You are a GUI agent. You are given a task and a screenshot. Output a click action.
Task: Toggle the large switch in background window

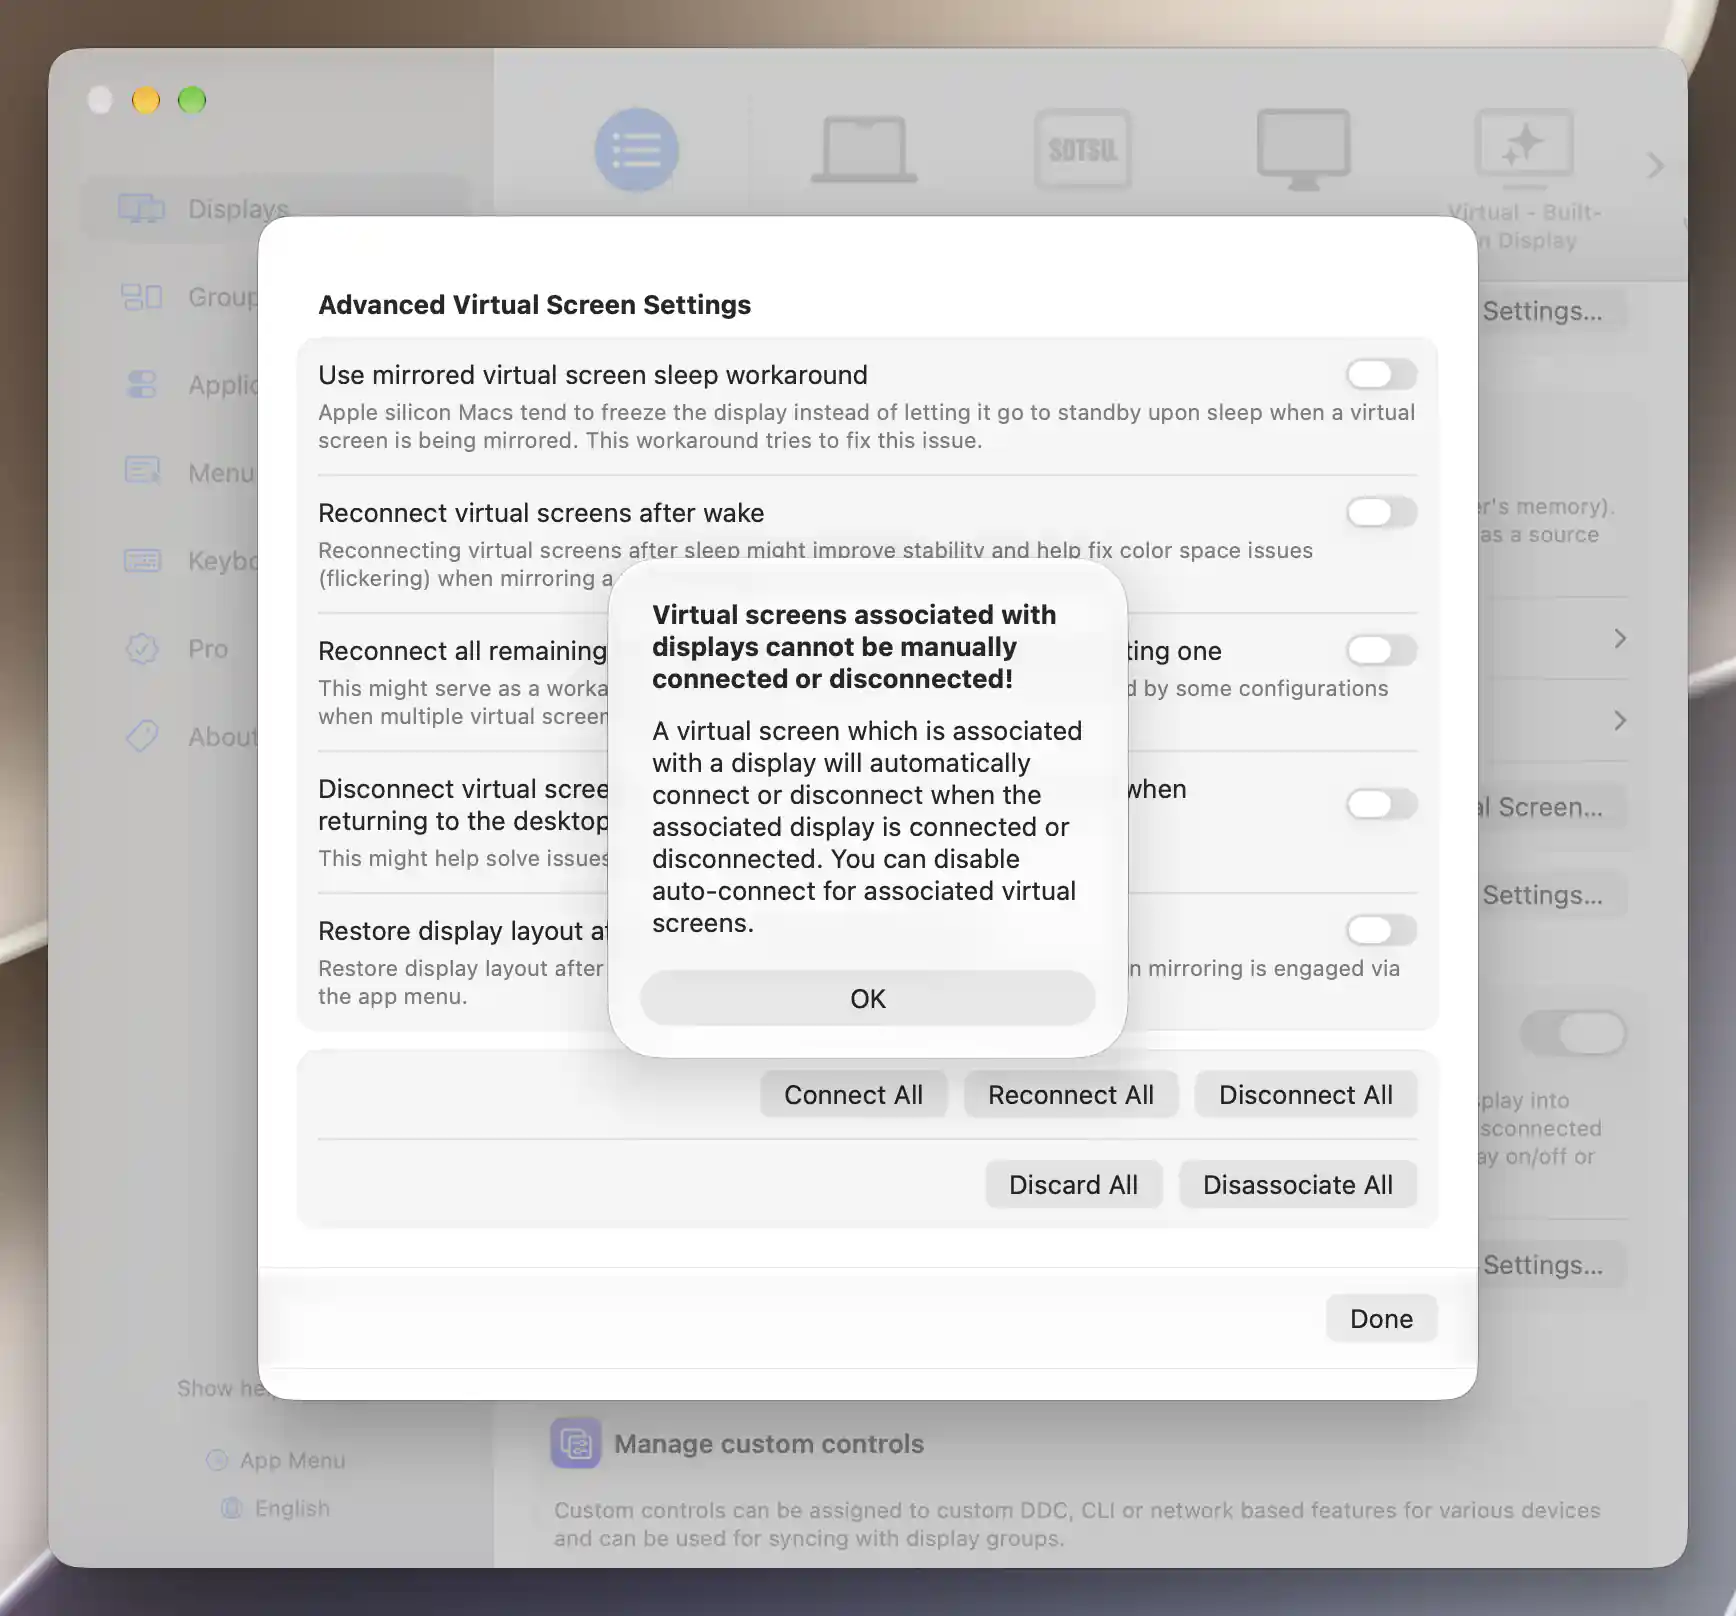pos(1574,1033)
